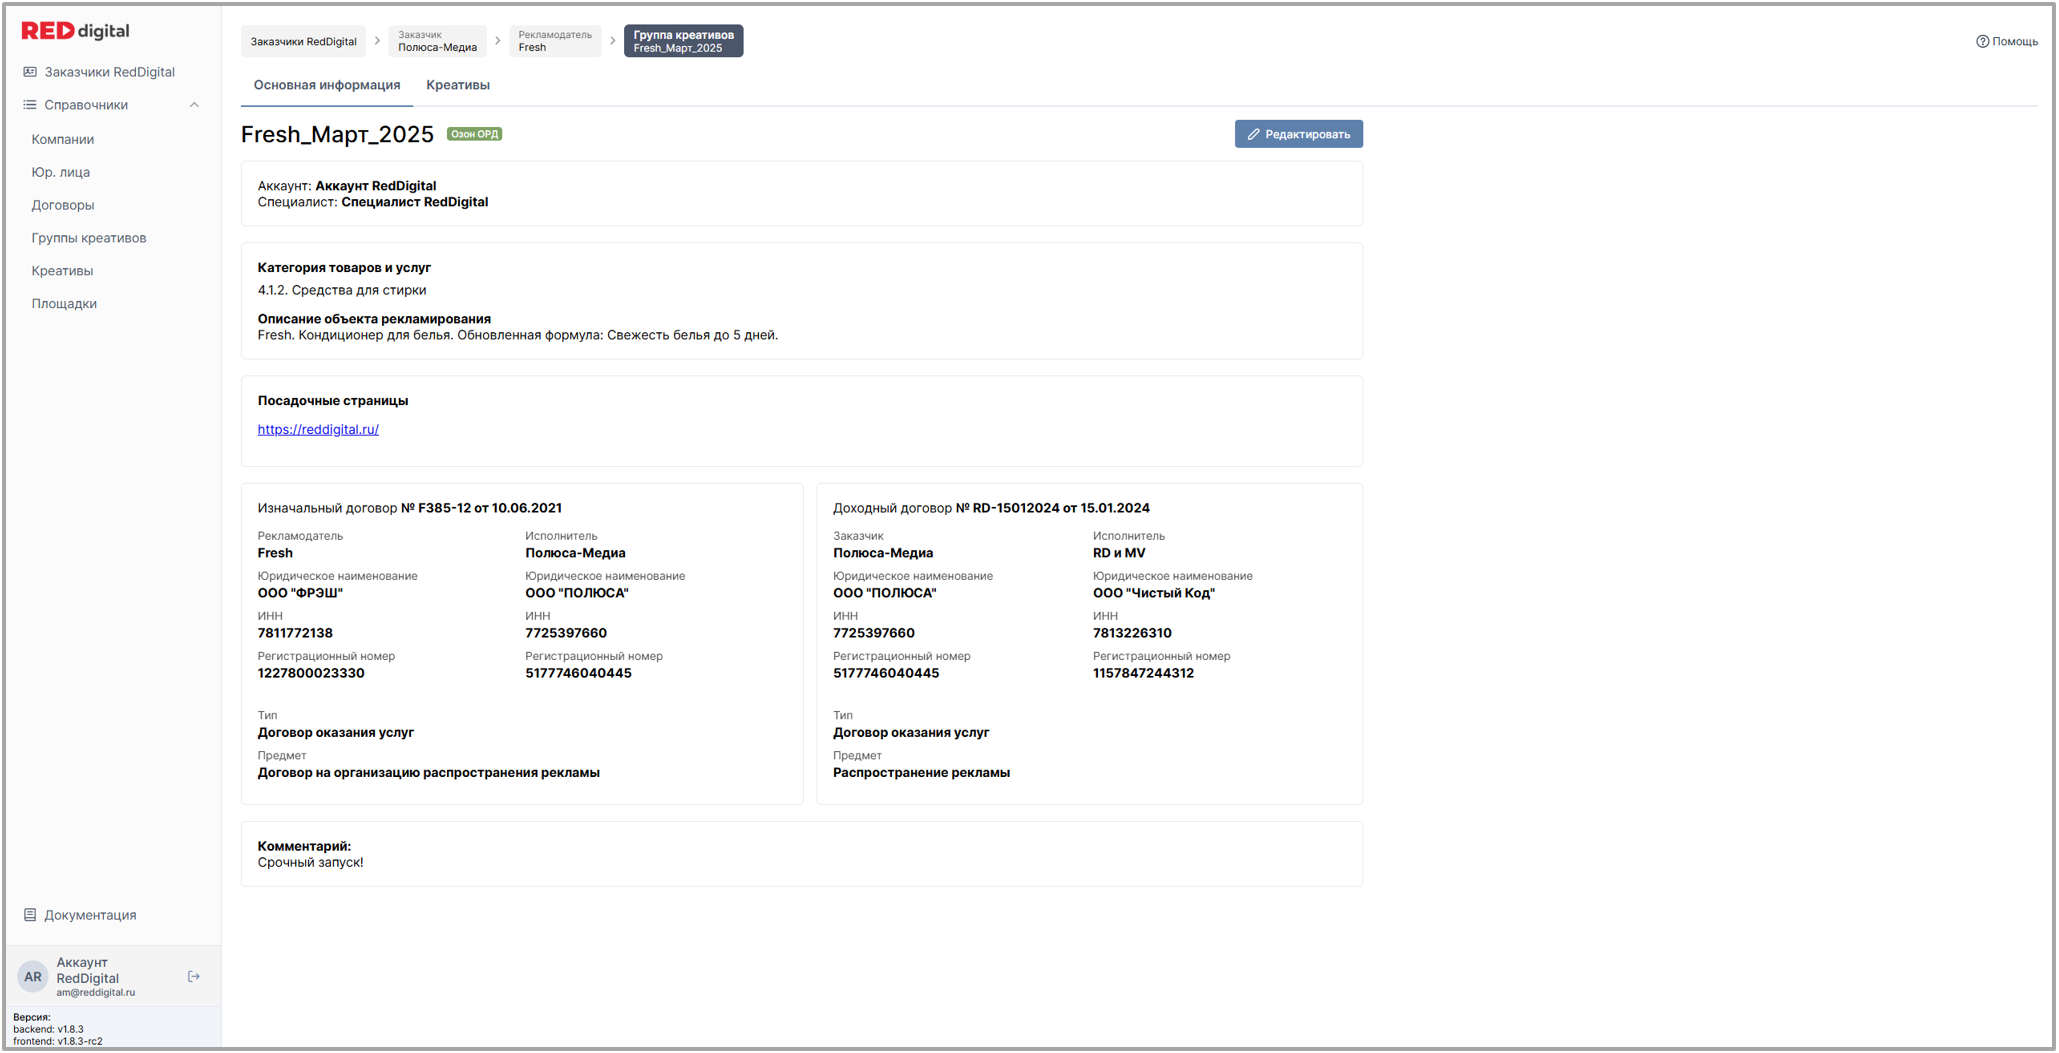The width and height of the screenshot is (2059, 1053).
Task: Click the frontend: v1.8.3-rc2 version text
Action: (x=58, y=1042)
